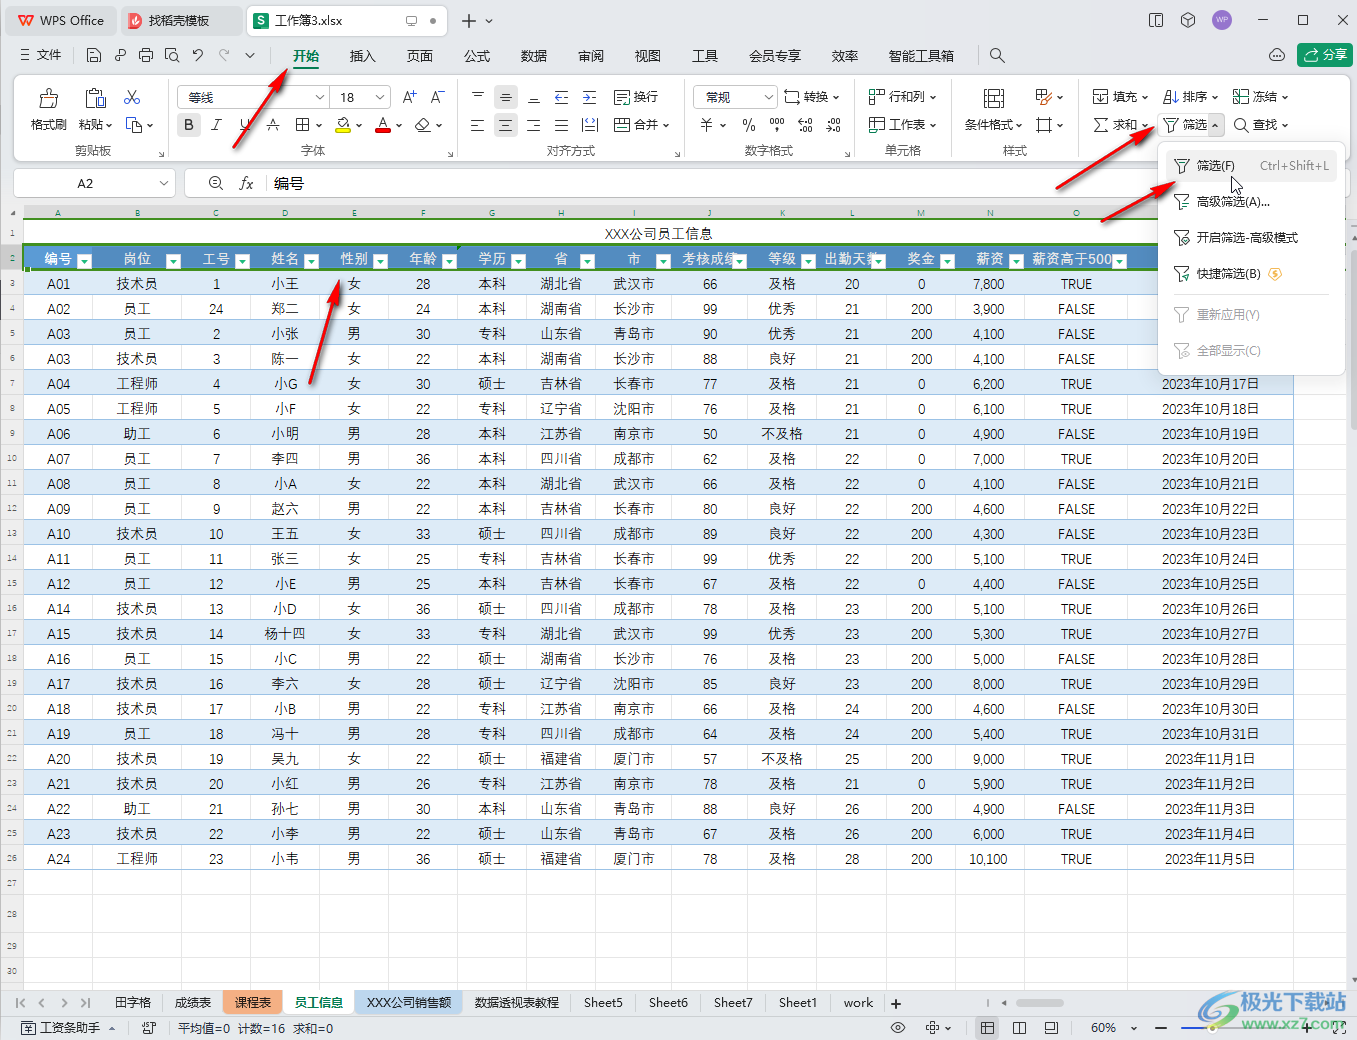
Task: Decrease font size with the A- icon
Action: pyautogui.click(x=437, y=97)
